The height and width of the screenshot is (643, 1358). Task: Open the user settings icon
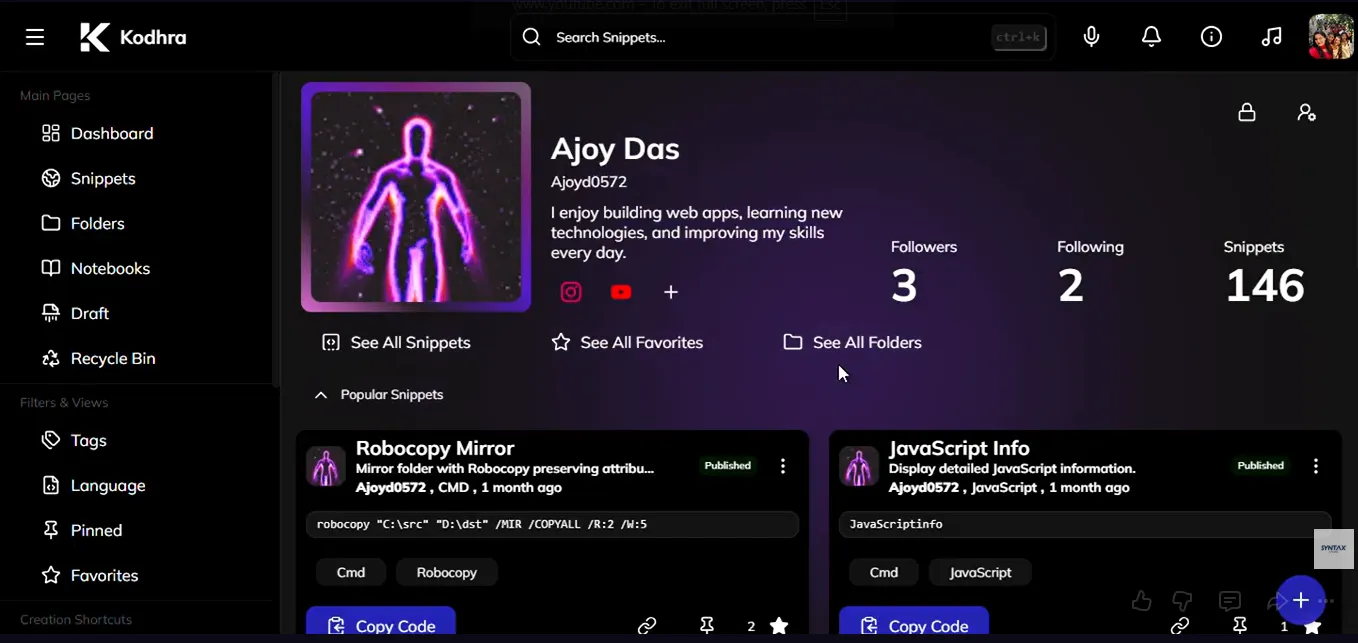tap(1307, 112)
